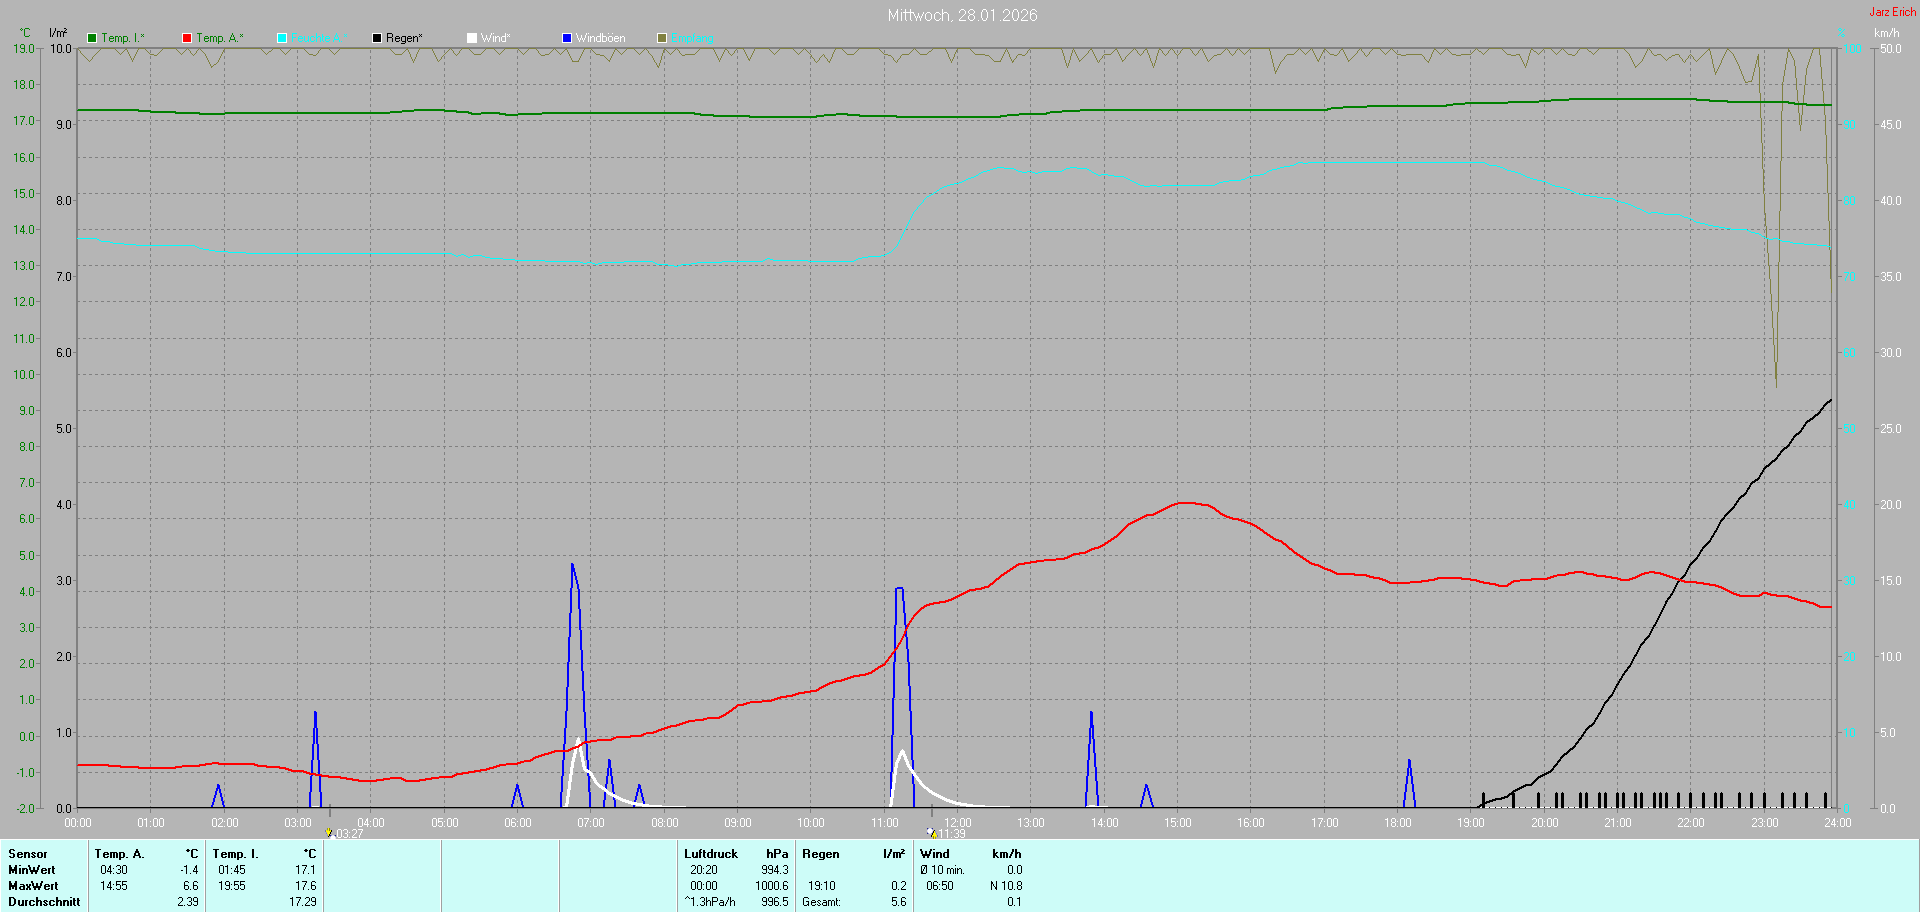Click the 'Durchschnitt' row label

44,902
